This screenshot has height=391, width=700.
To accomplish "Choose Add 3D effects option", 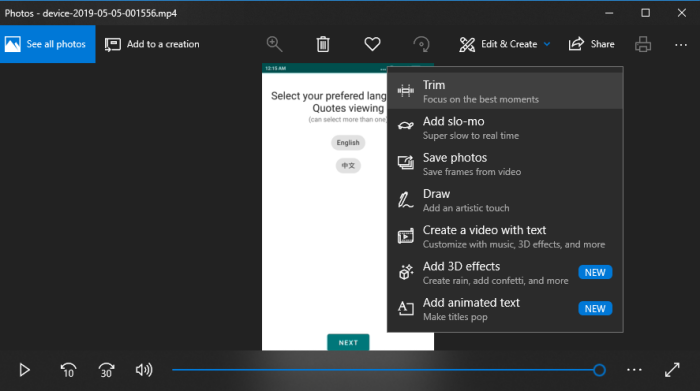I will tap(505, 272).
